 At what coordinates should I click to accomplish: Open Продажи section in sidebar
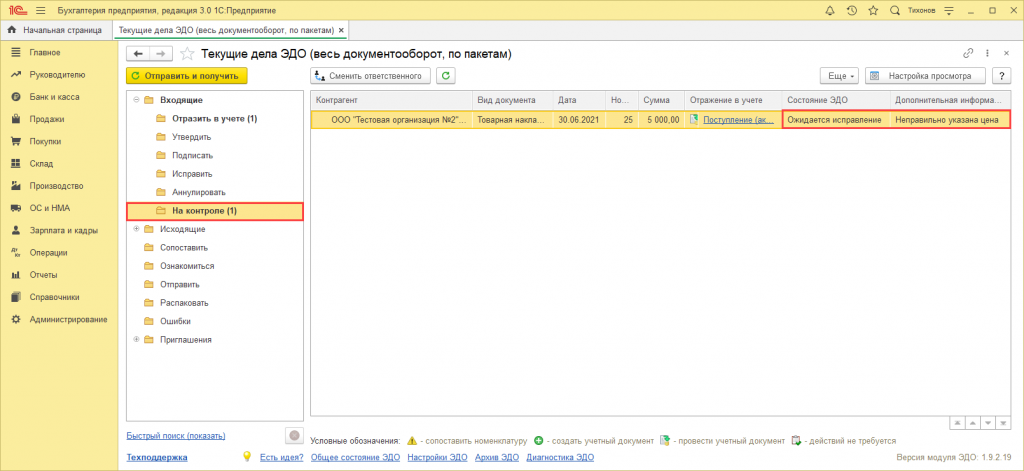(x=46, y=119)
